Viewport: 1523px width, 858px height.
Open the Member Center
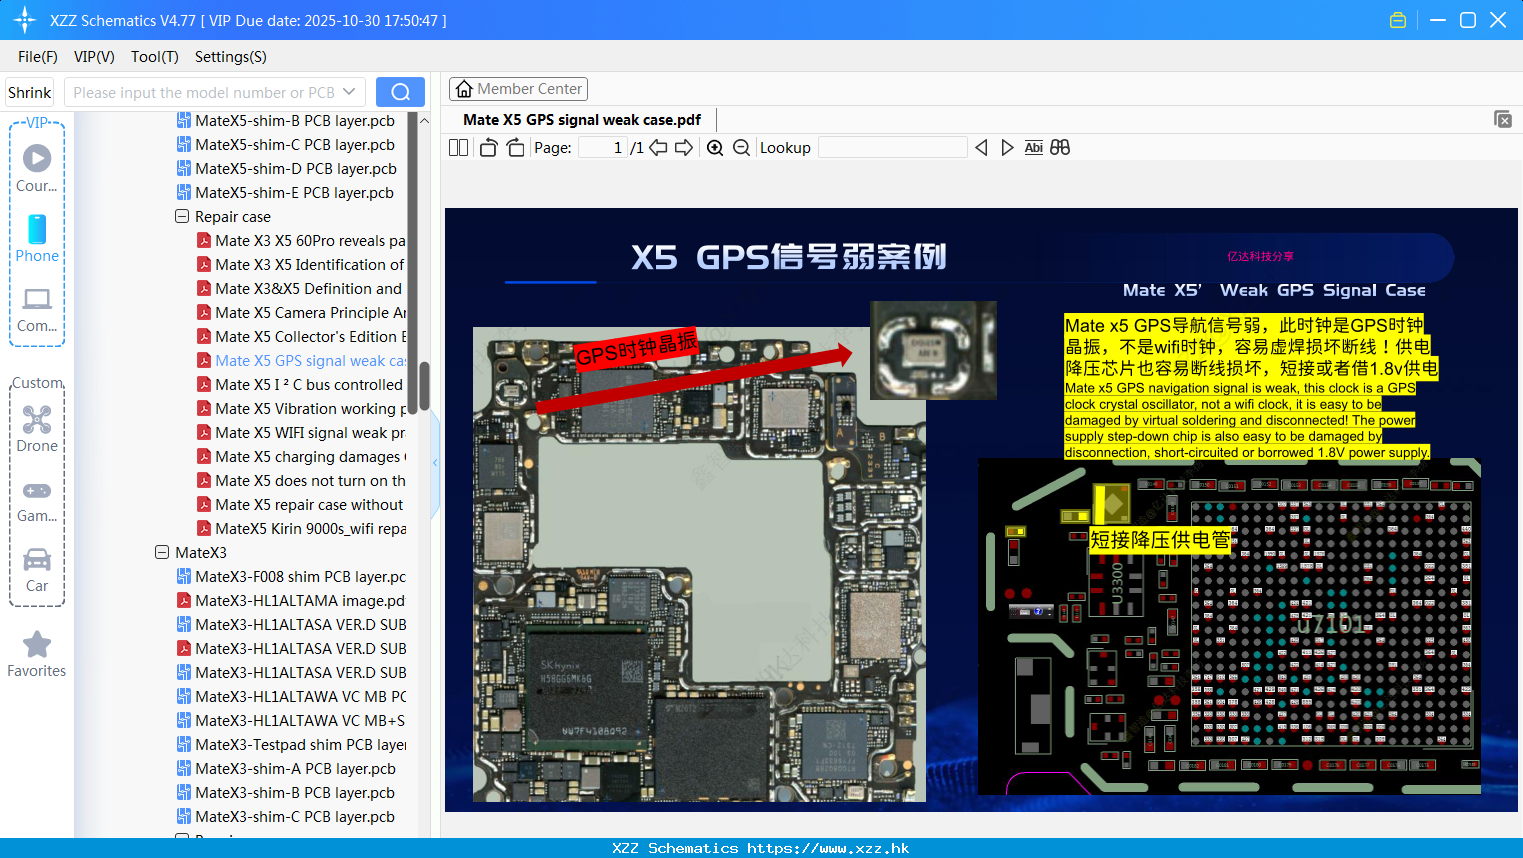click(518, 89)
